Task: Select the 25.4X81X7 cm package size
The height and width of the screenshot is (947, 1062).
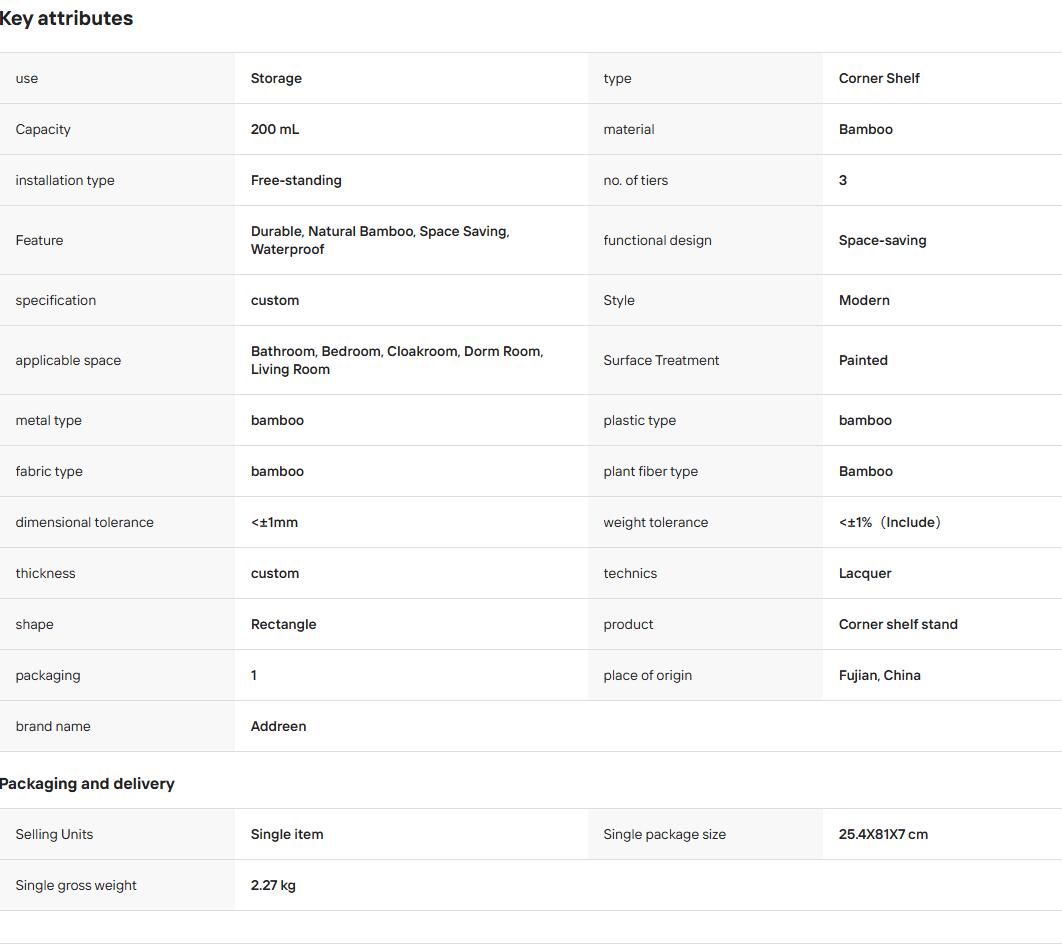Action: click(883, 835)
